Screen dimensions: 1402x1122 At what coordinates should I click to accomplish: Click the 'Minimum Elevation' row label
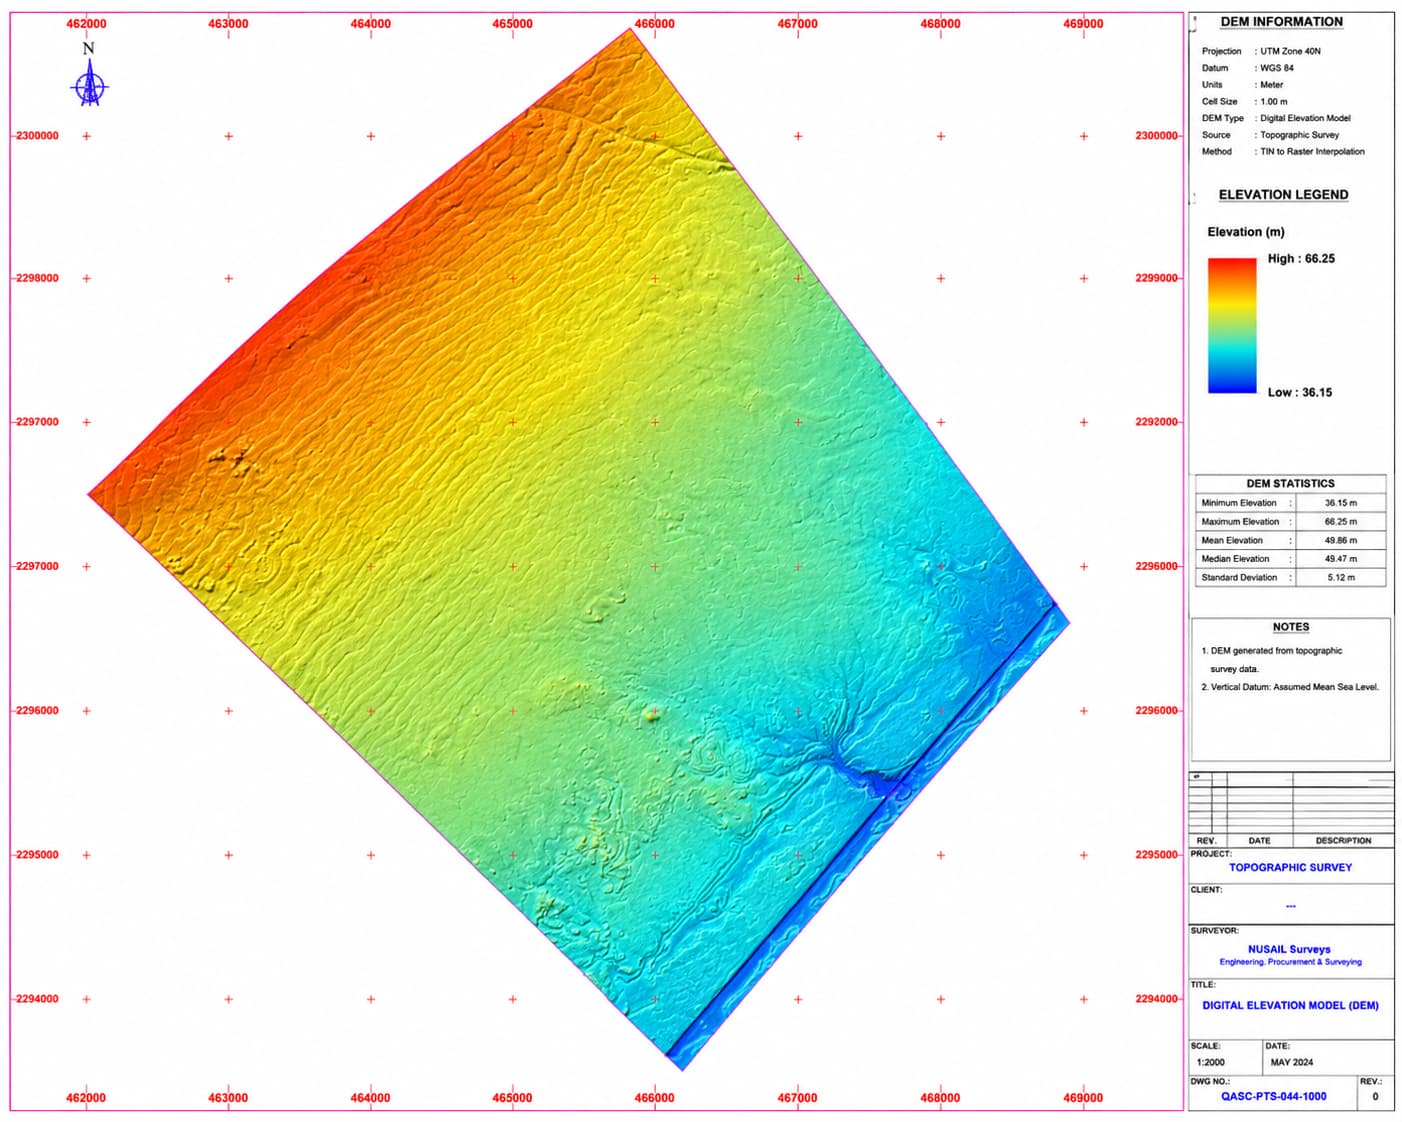[1239, 503]
